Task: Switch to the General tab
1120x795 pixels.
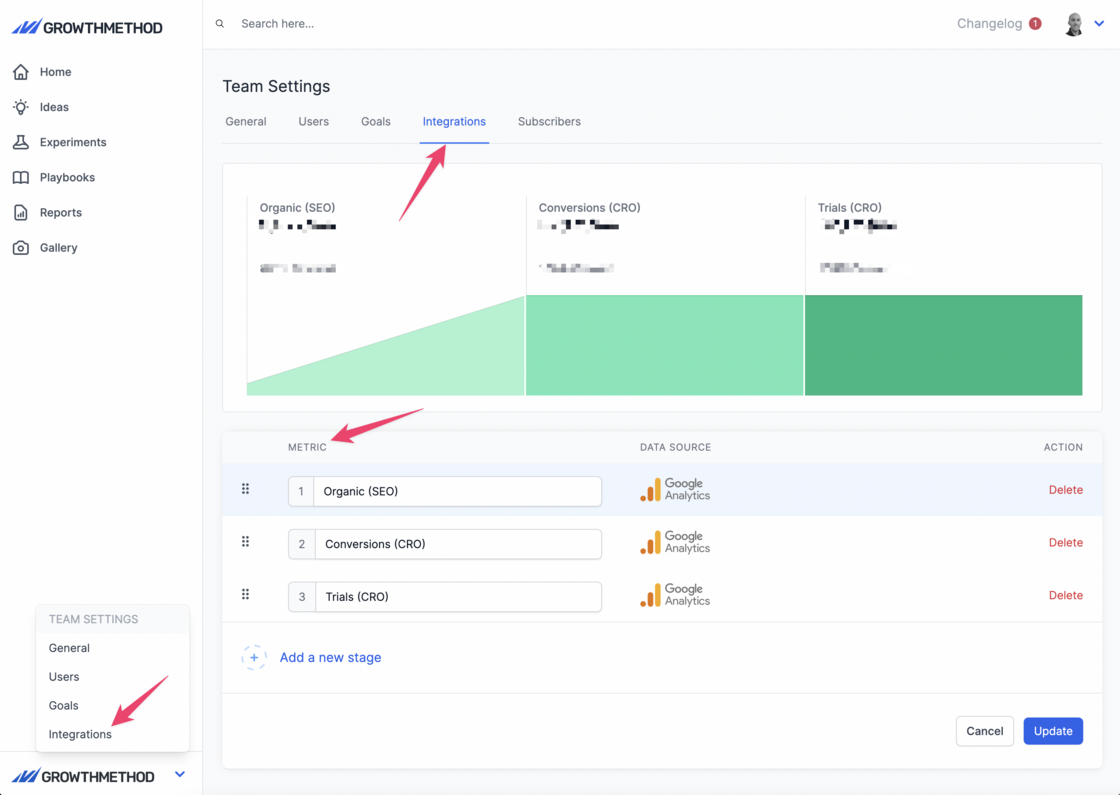Action: 246,121
